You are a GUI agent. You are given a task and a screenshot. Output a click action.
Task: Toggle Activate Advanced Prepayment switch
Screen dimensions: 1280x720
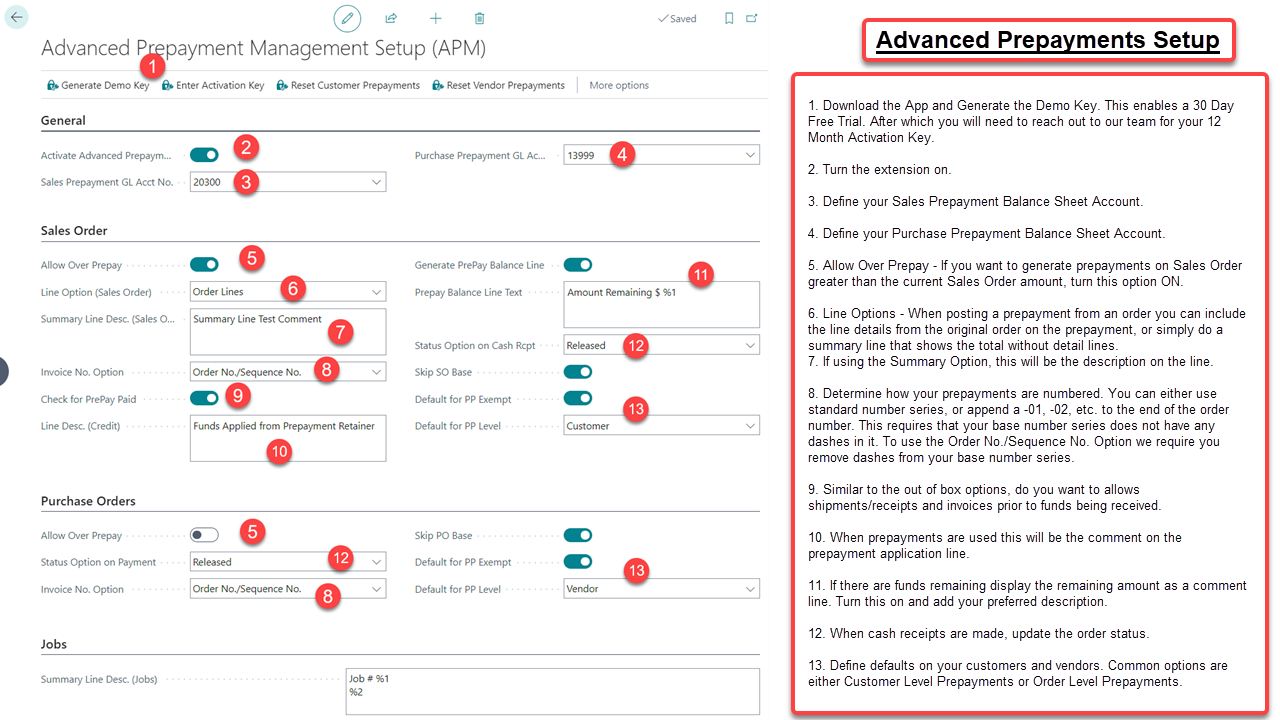[x=204, y=155]
